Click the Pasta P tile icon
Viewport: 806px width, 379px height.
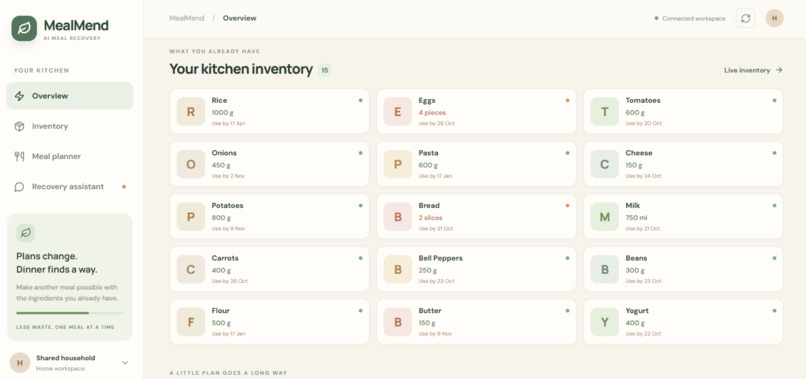tap(398, 164)
